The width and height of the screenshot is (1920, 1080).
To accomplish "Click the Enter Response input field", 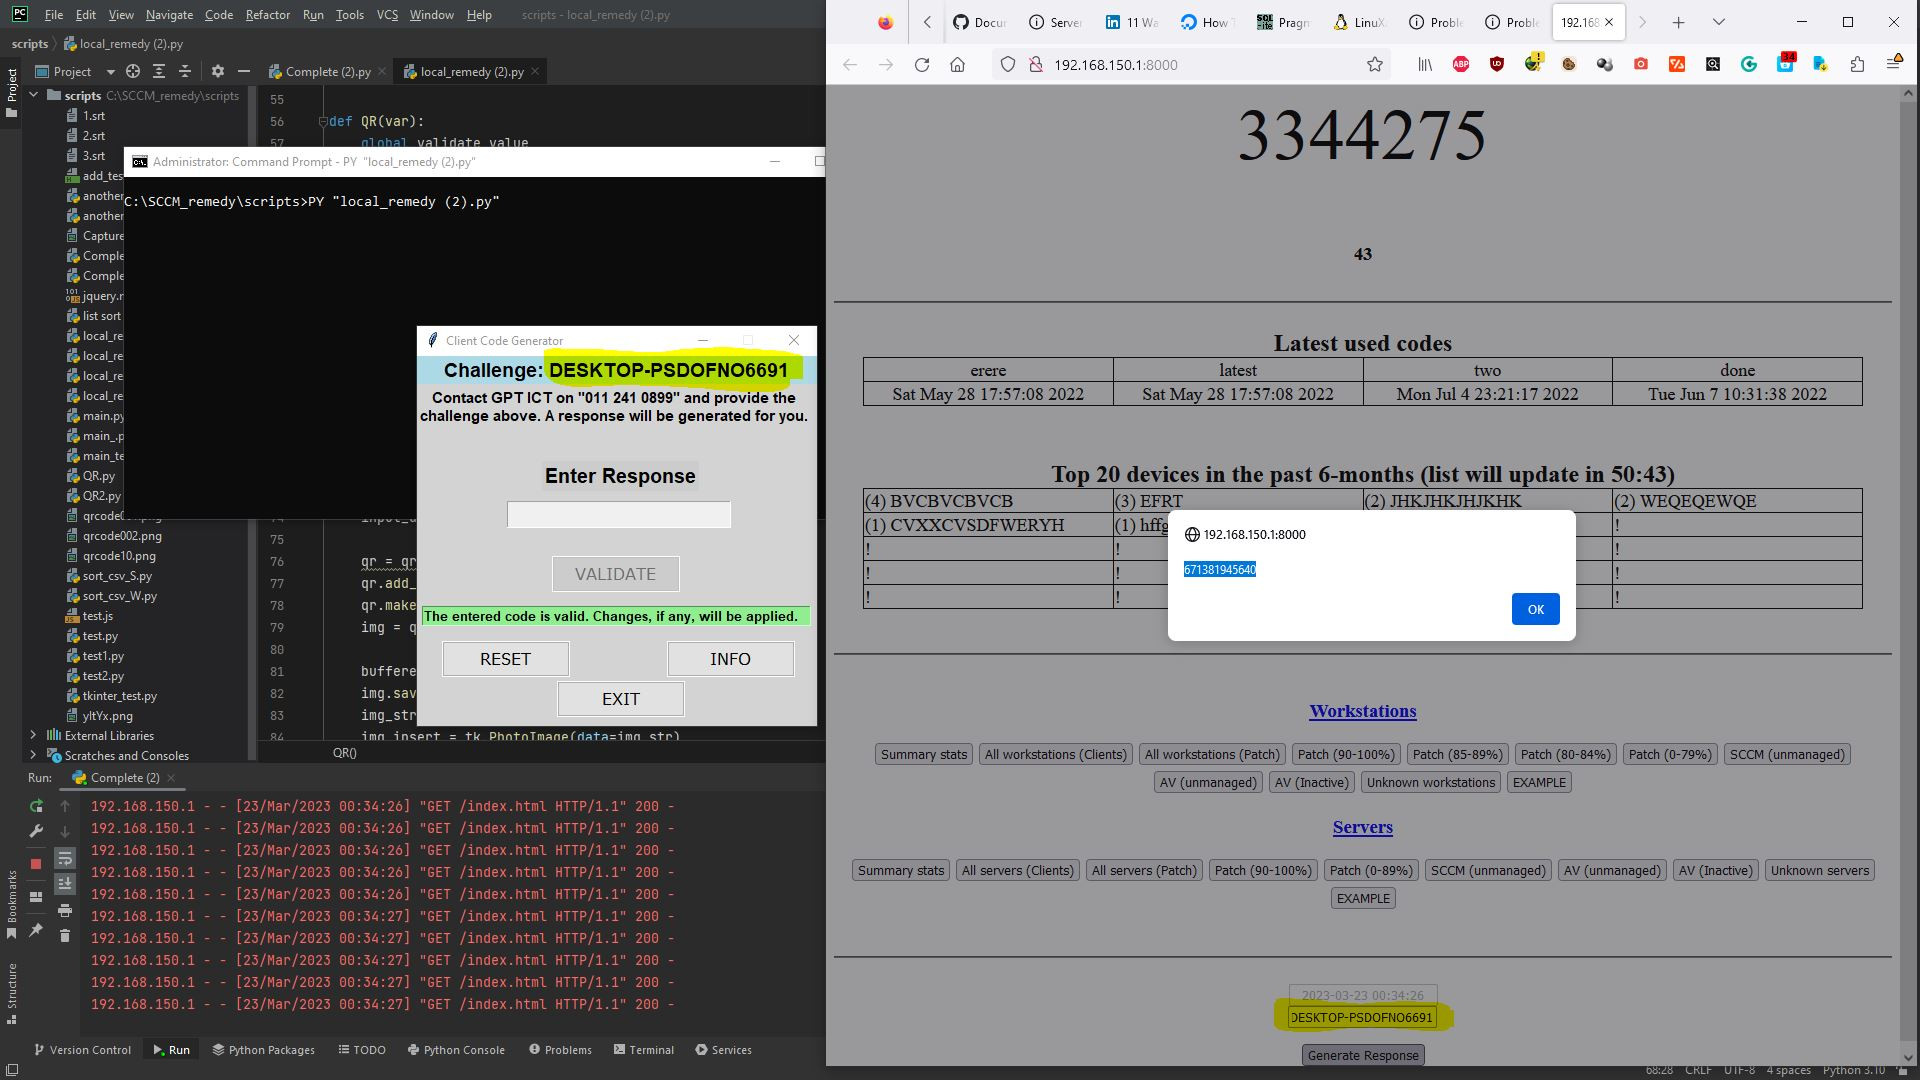I will [x=619, y=515].
